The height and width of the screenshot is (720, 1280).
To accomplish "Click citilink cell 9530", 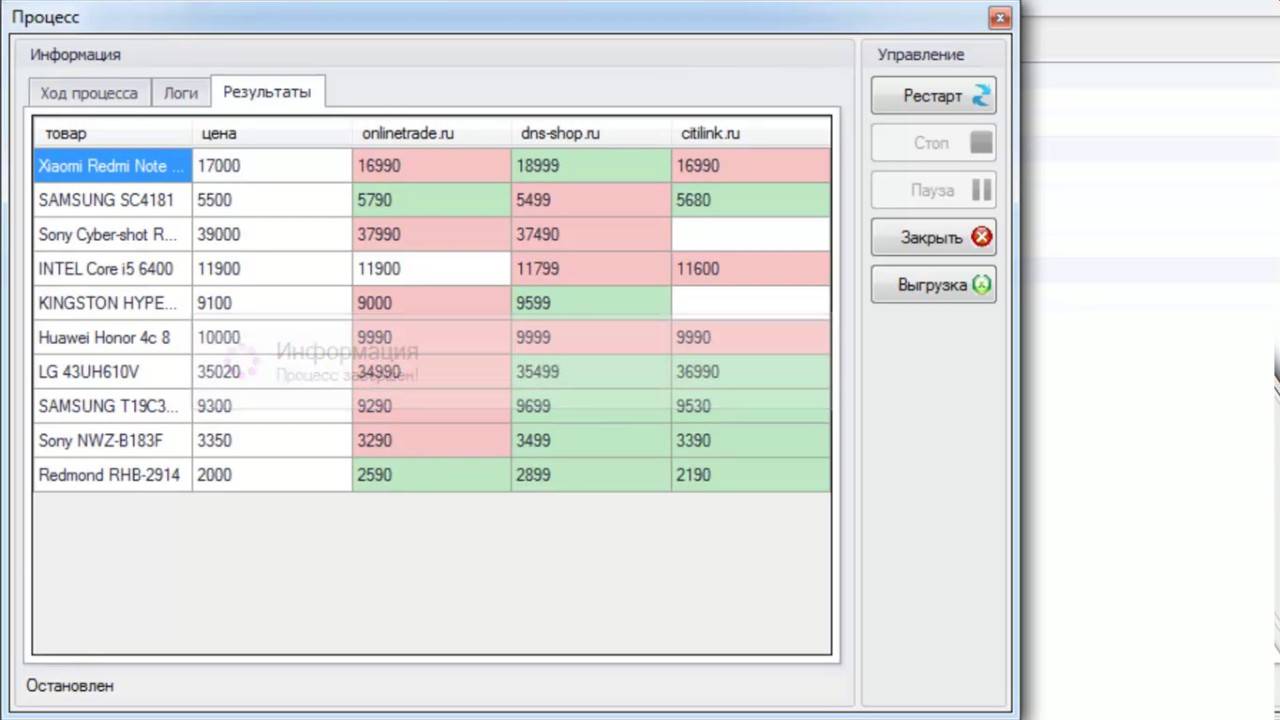I will pyautogui.click(x=751, y=406).
